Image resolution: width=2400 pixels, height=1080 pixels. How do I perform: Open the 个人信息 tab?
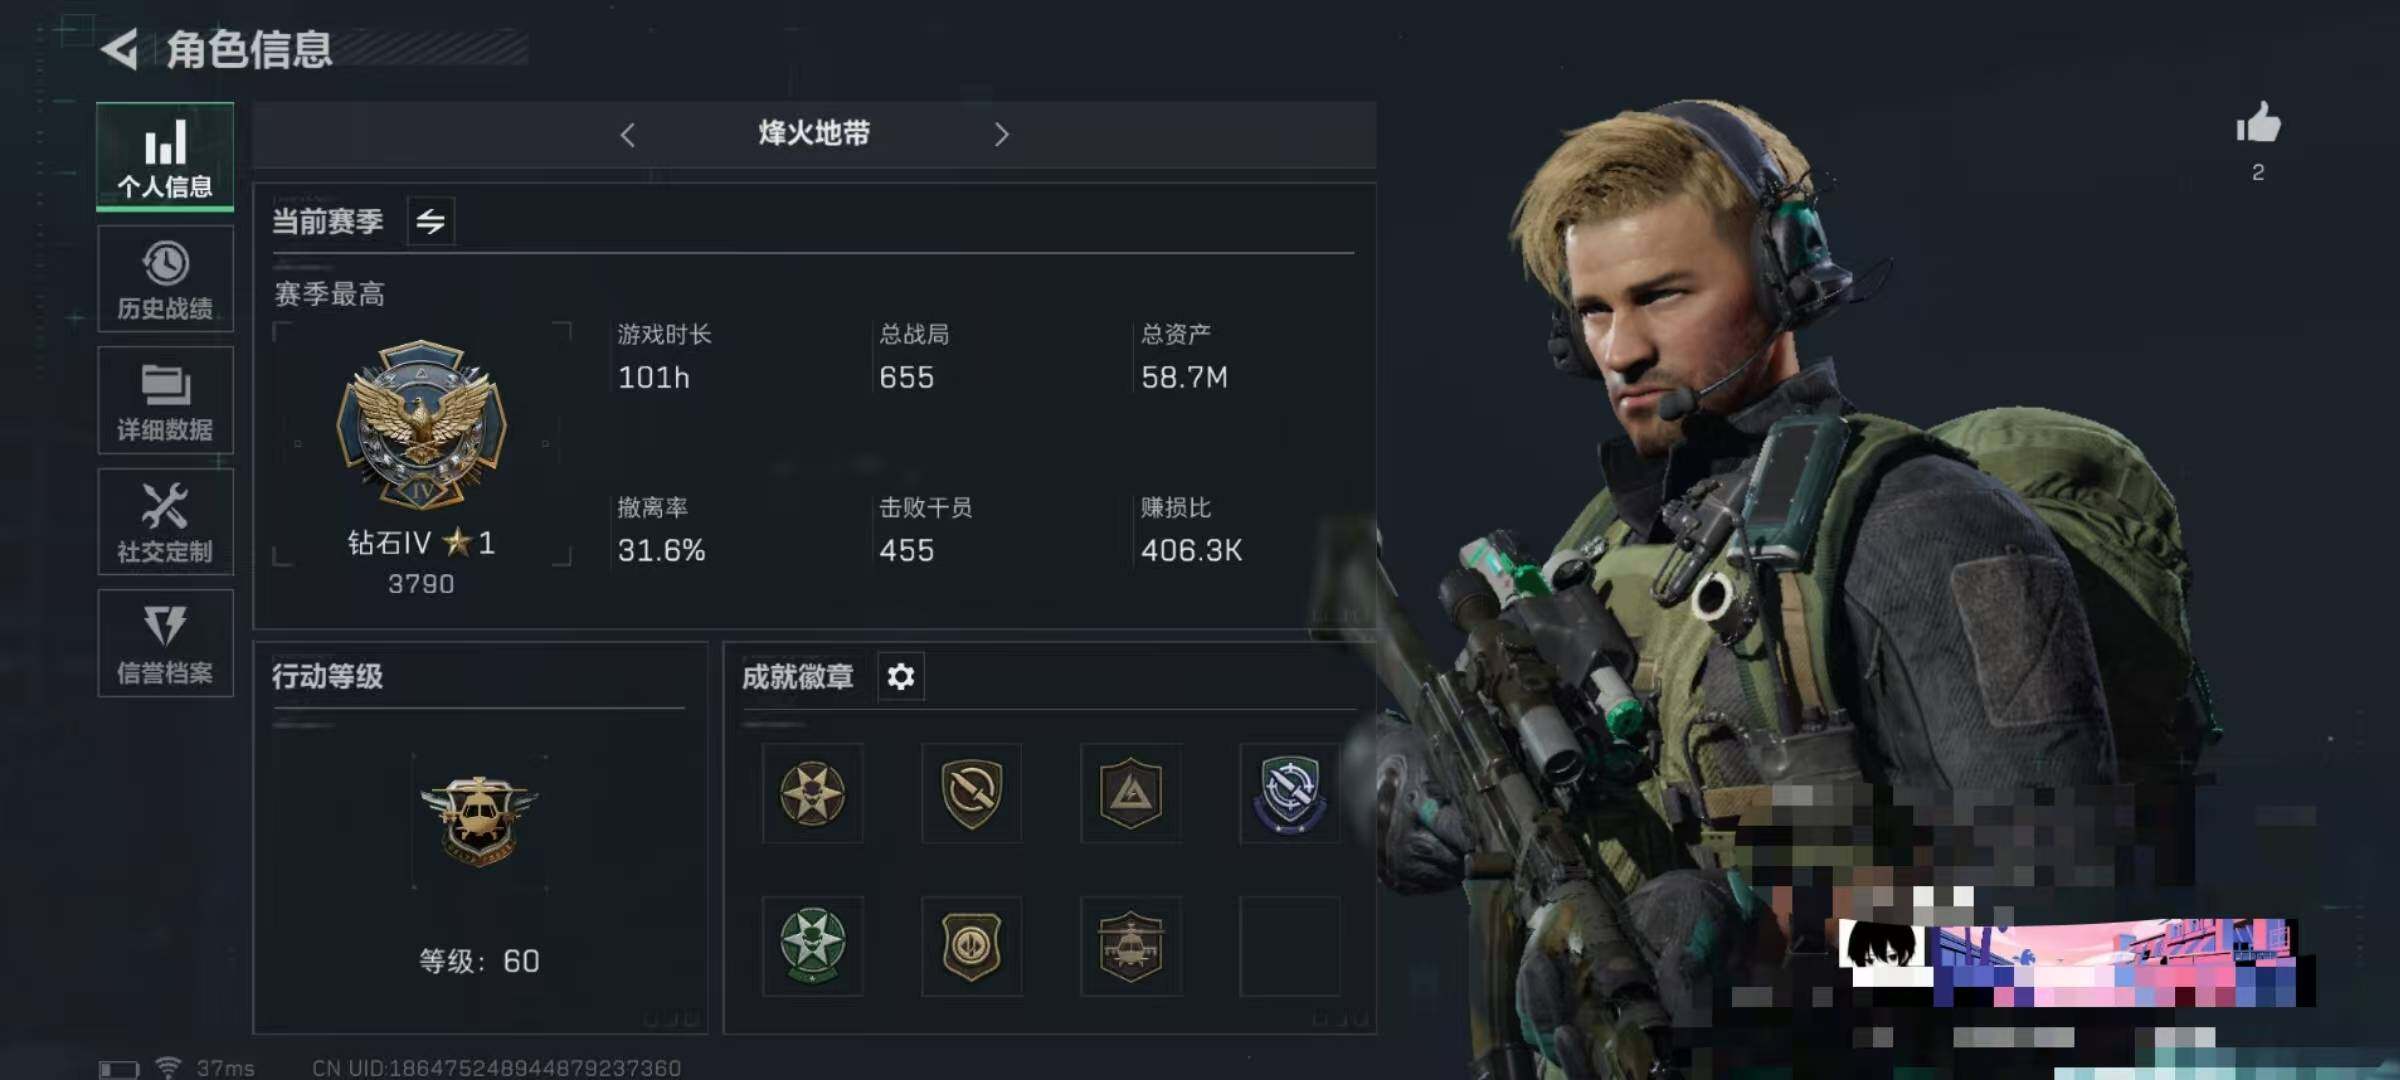[x=165, y=156]
